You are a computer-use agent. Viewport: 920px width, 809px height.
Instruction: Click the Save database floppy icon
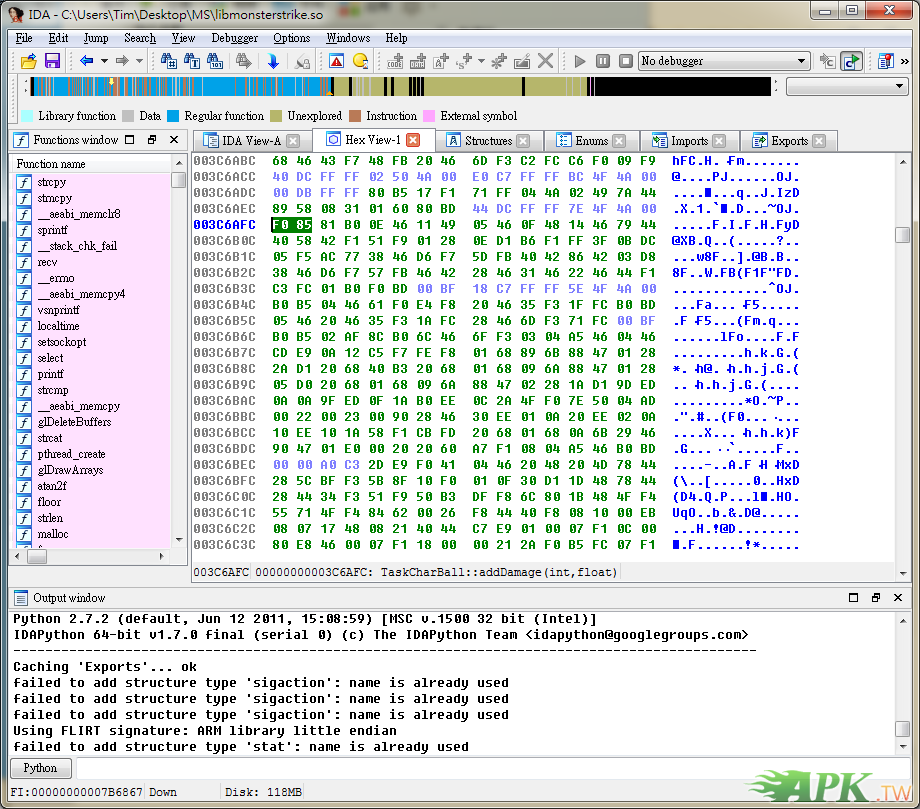tap(50, 61)
